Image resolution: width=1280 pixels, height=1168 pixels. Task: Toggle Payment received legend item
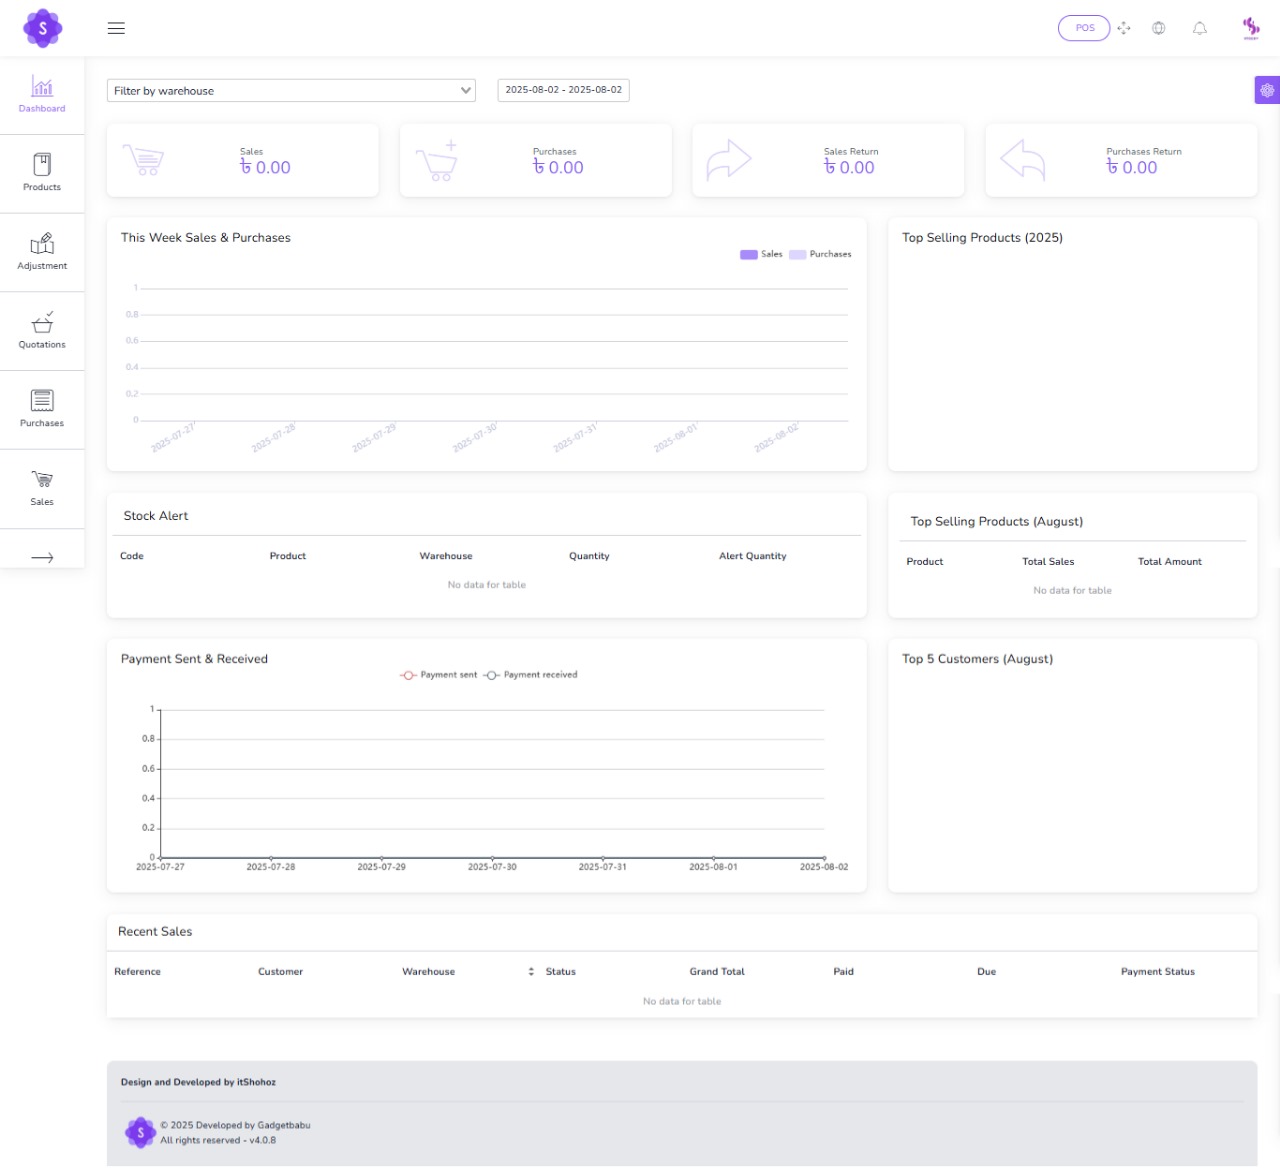531,675
